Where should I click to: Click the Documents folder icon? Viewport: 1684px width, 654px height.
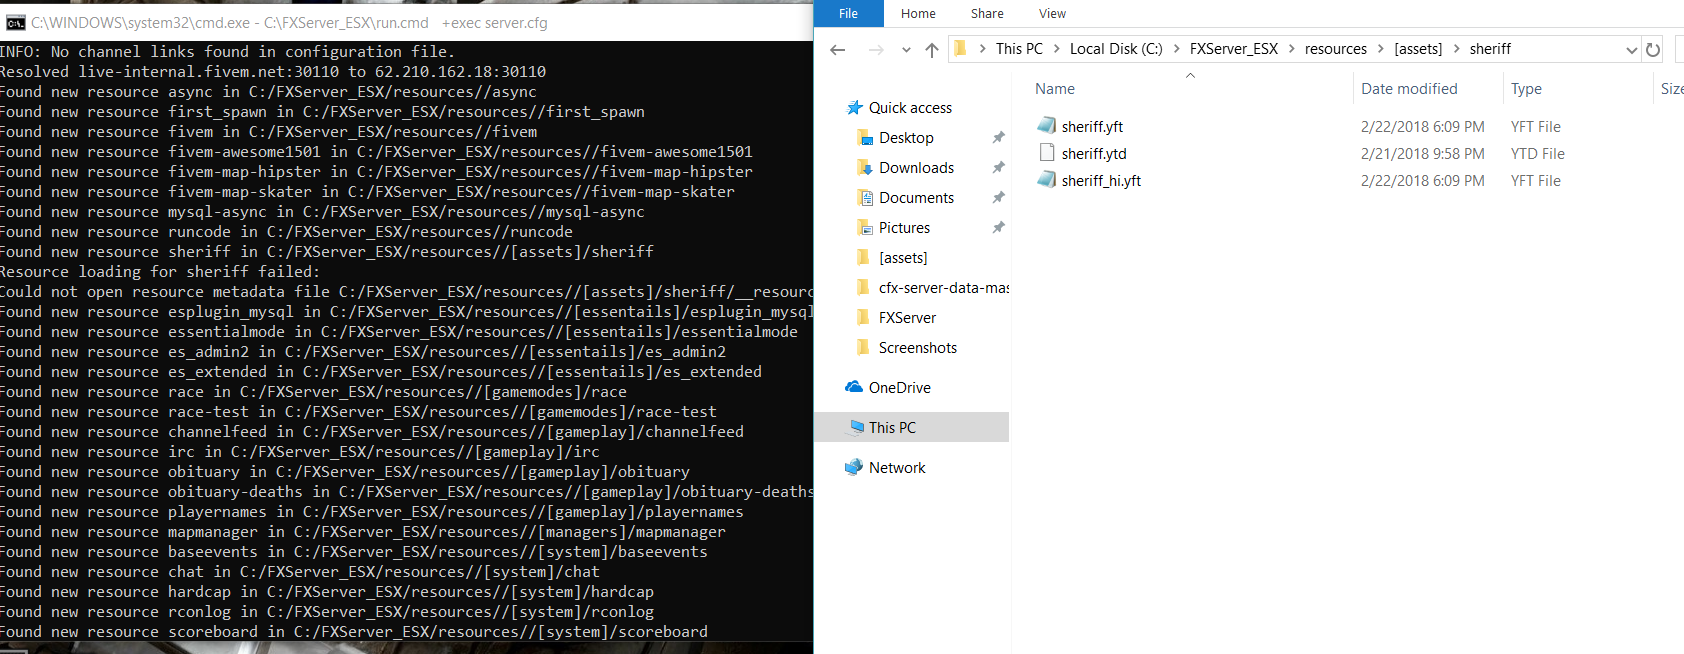point(865,197)
